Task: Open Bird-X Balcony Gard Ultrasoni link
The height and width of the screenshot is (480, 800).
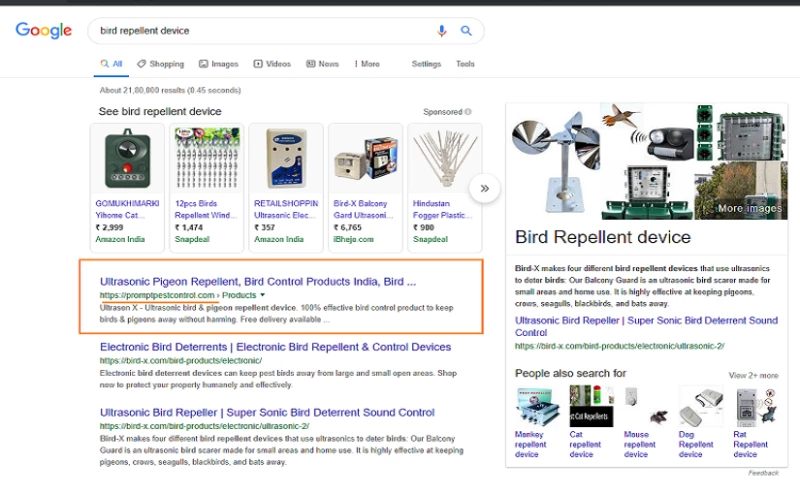Action: pos(363,209)
